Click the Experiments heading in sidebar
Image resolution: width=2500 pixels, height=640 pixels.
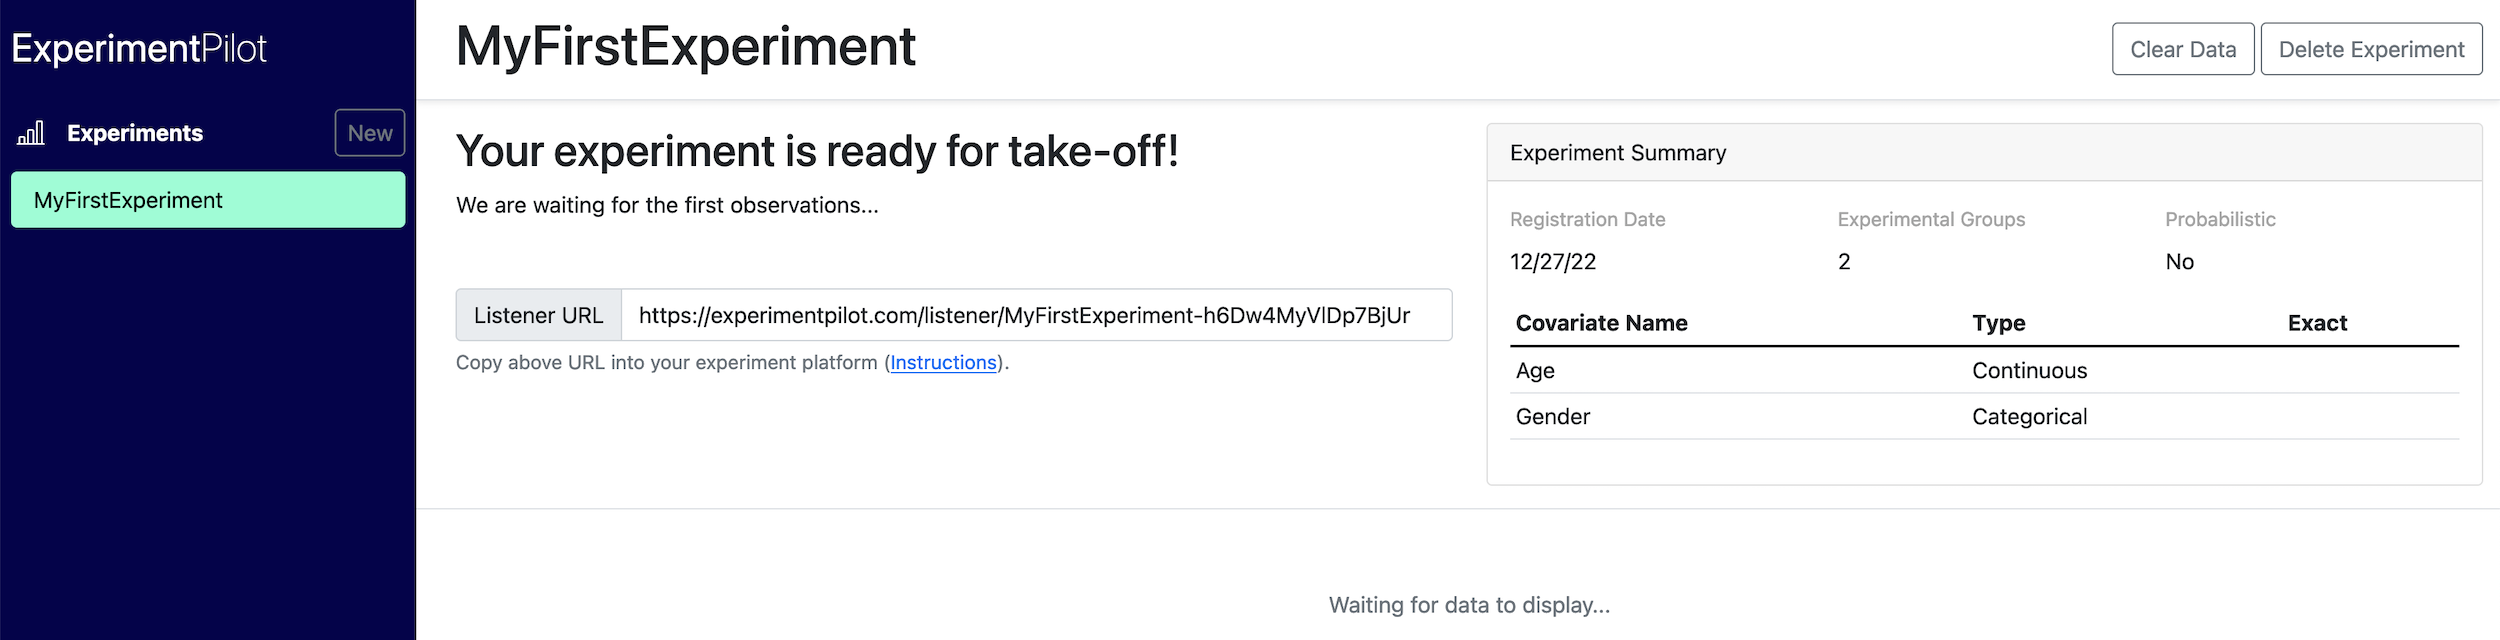135,133
